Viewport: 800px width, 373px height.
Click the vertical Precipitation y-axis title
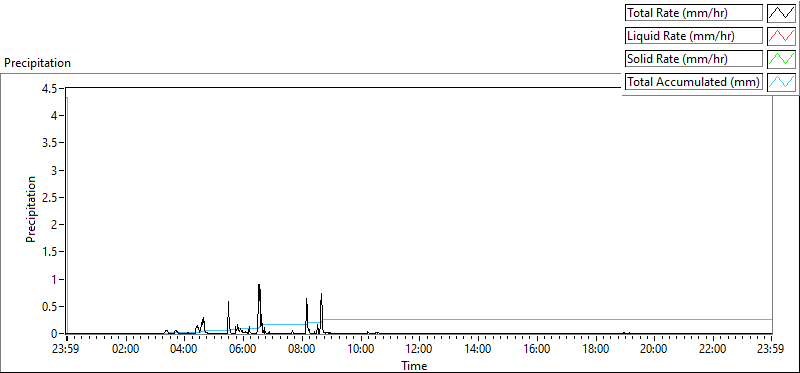[31, 210]
